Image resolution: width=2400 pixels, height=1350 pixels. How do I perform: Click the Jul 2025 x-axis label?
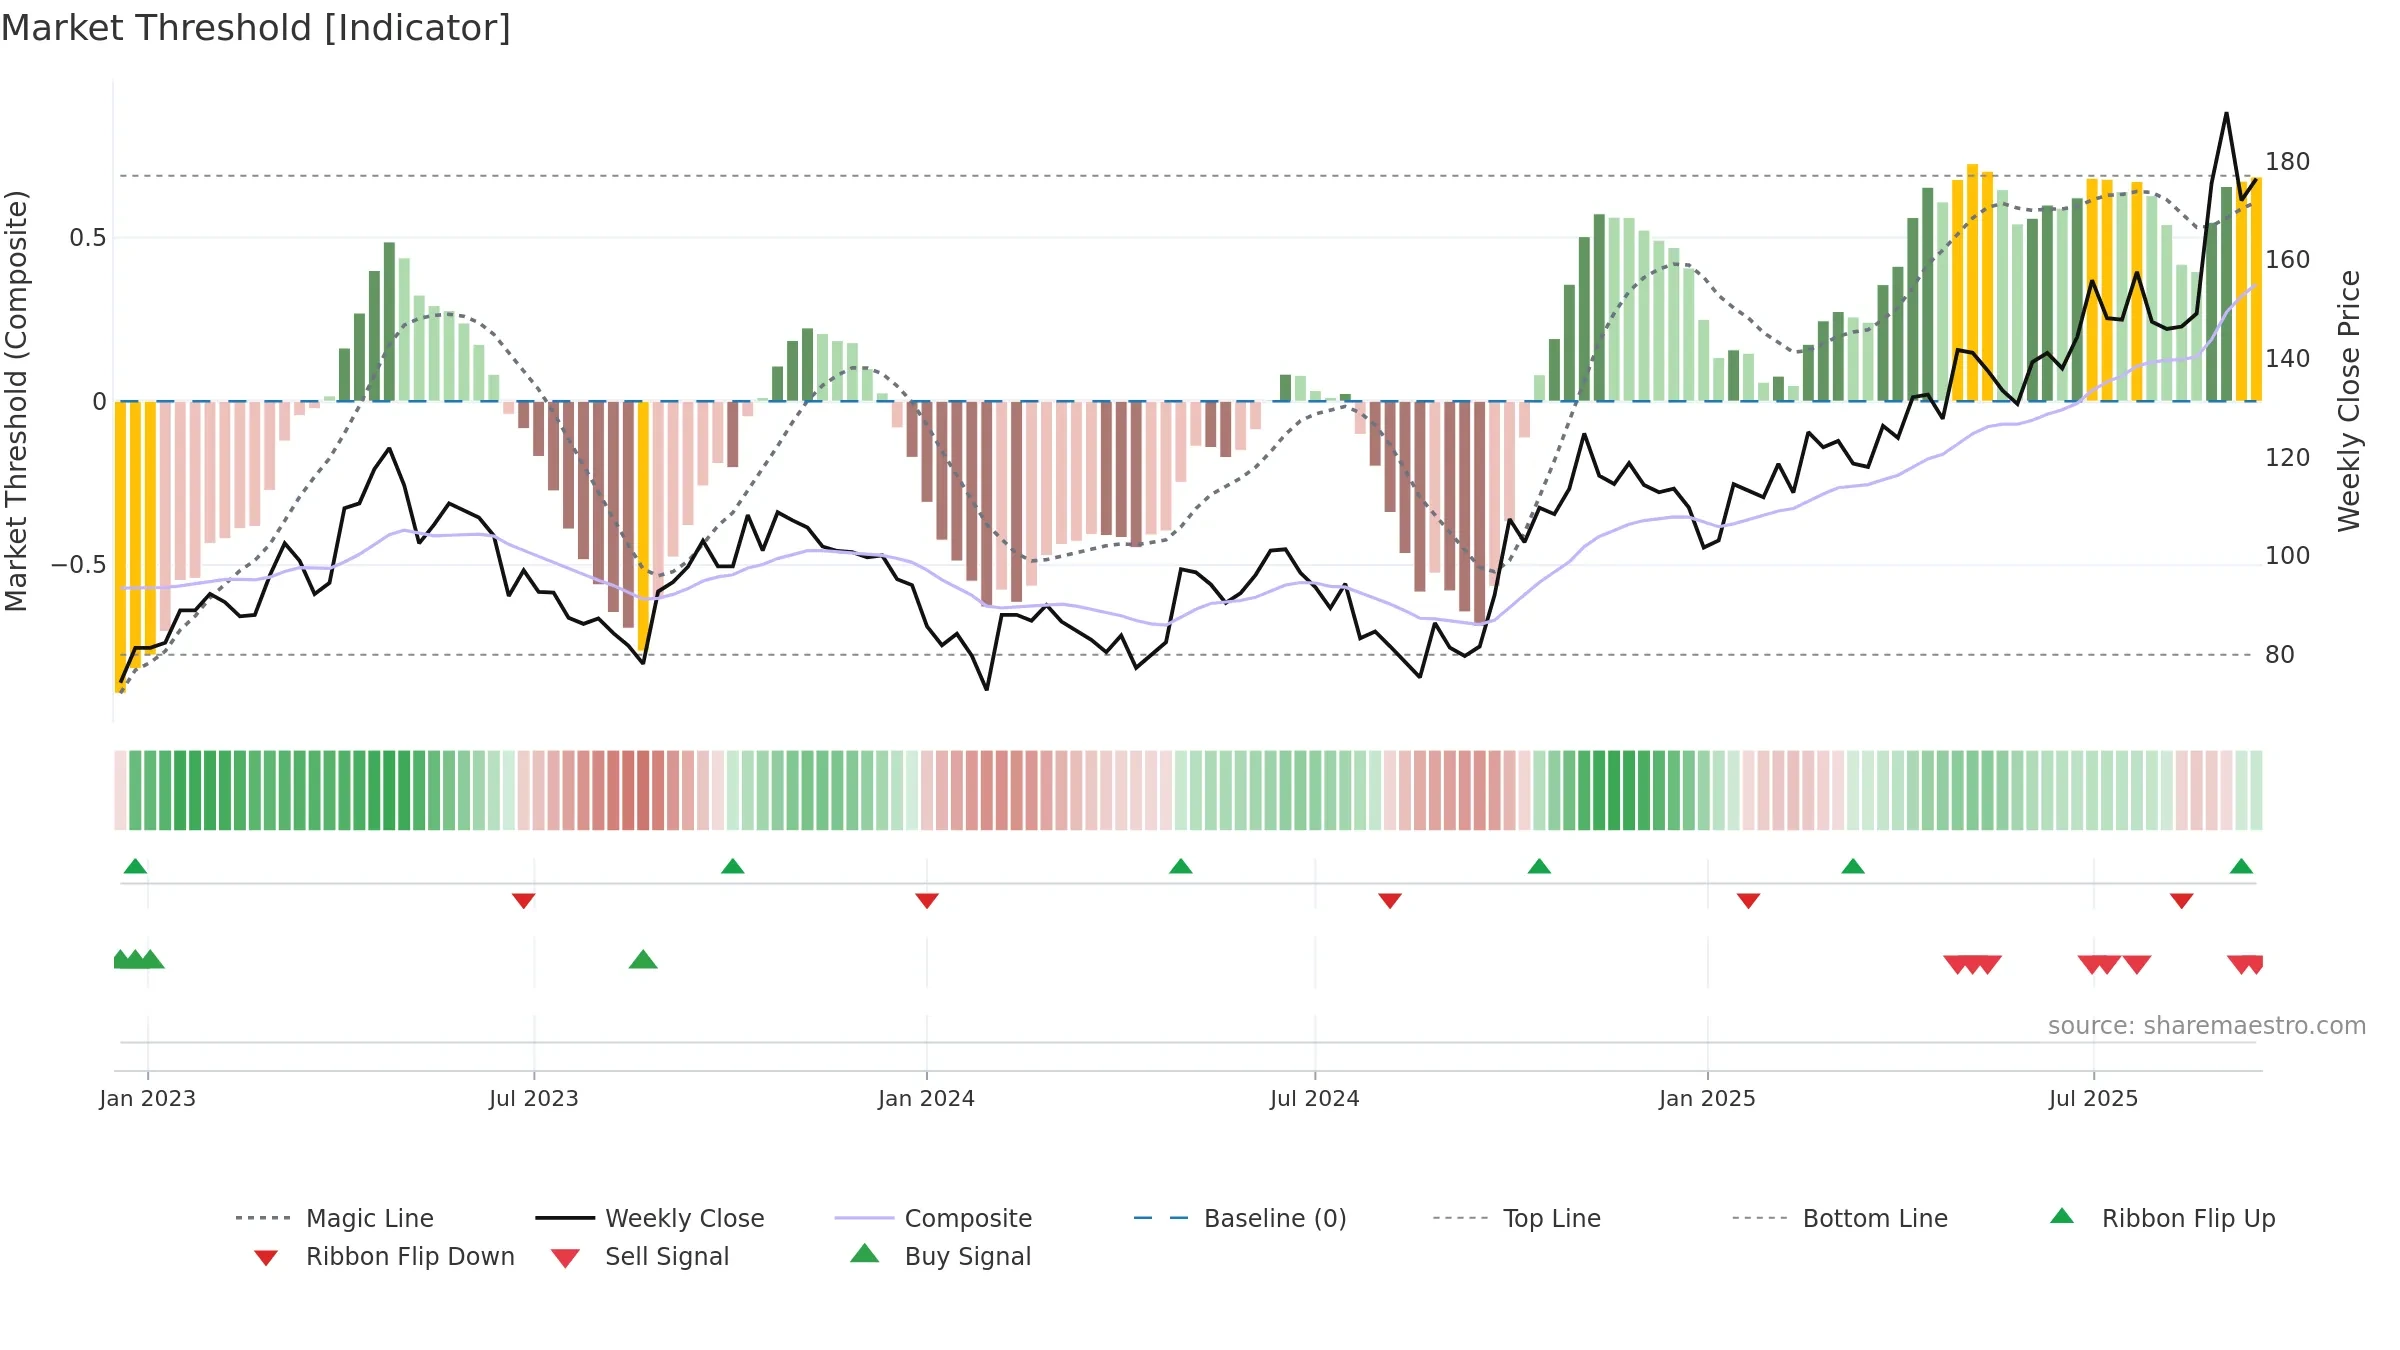click(2093, 1098)
